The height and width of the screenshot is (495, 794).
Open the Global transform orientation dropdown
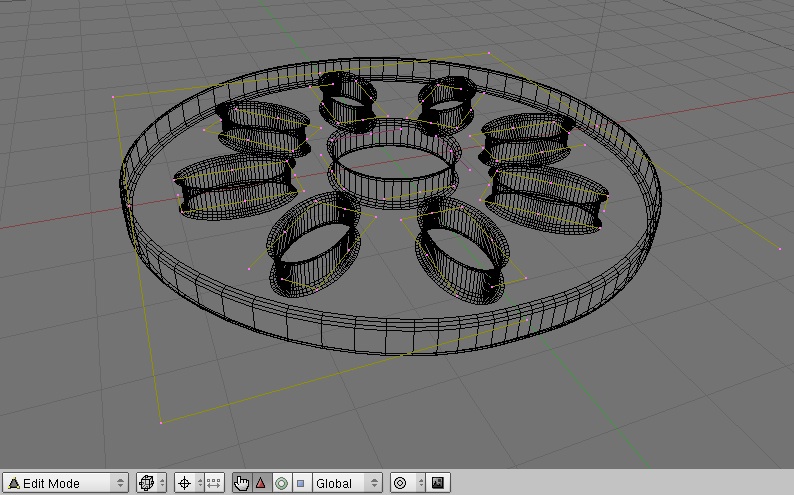(347, 483)
